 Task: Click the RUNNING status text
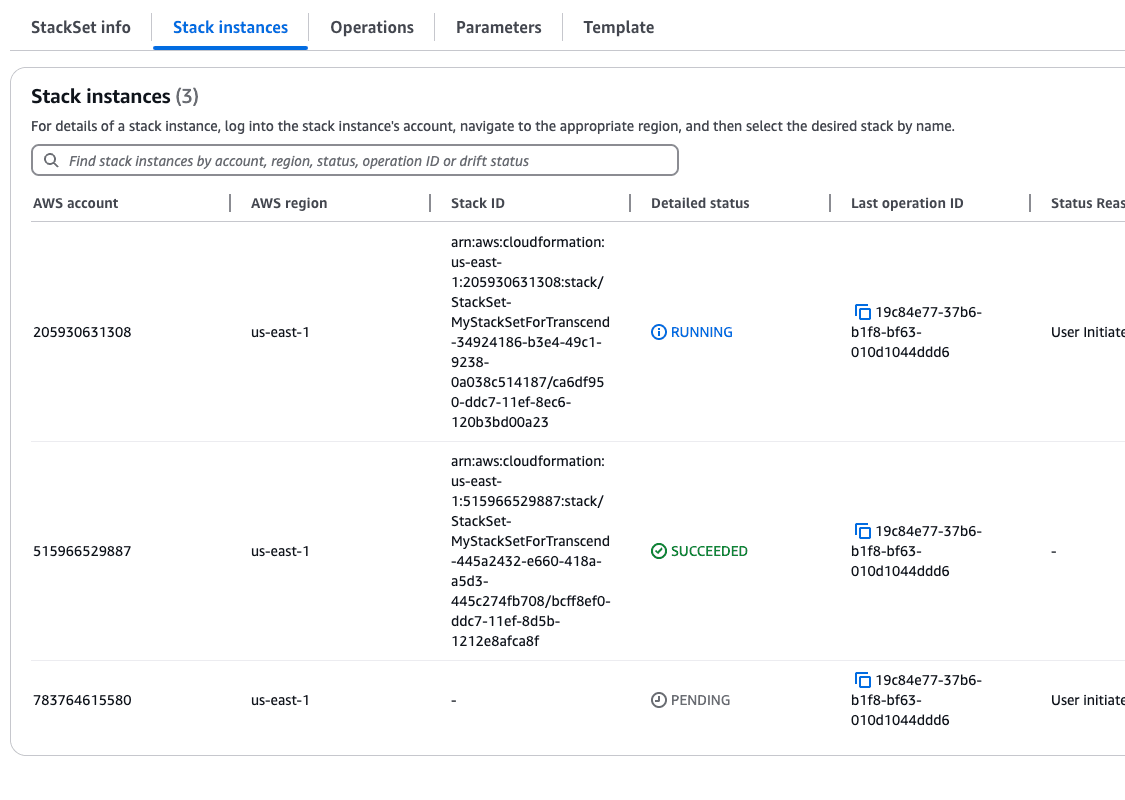[701, 332]
